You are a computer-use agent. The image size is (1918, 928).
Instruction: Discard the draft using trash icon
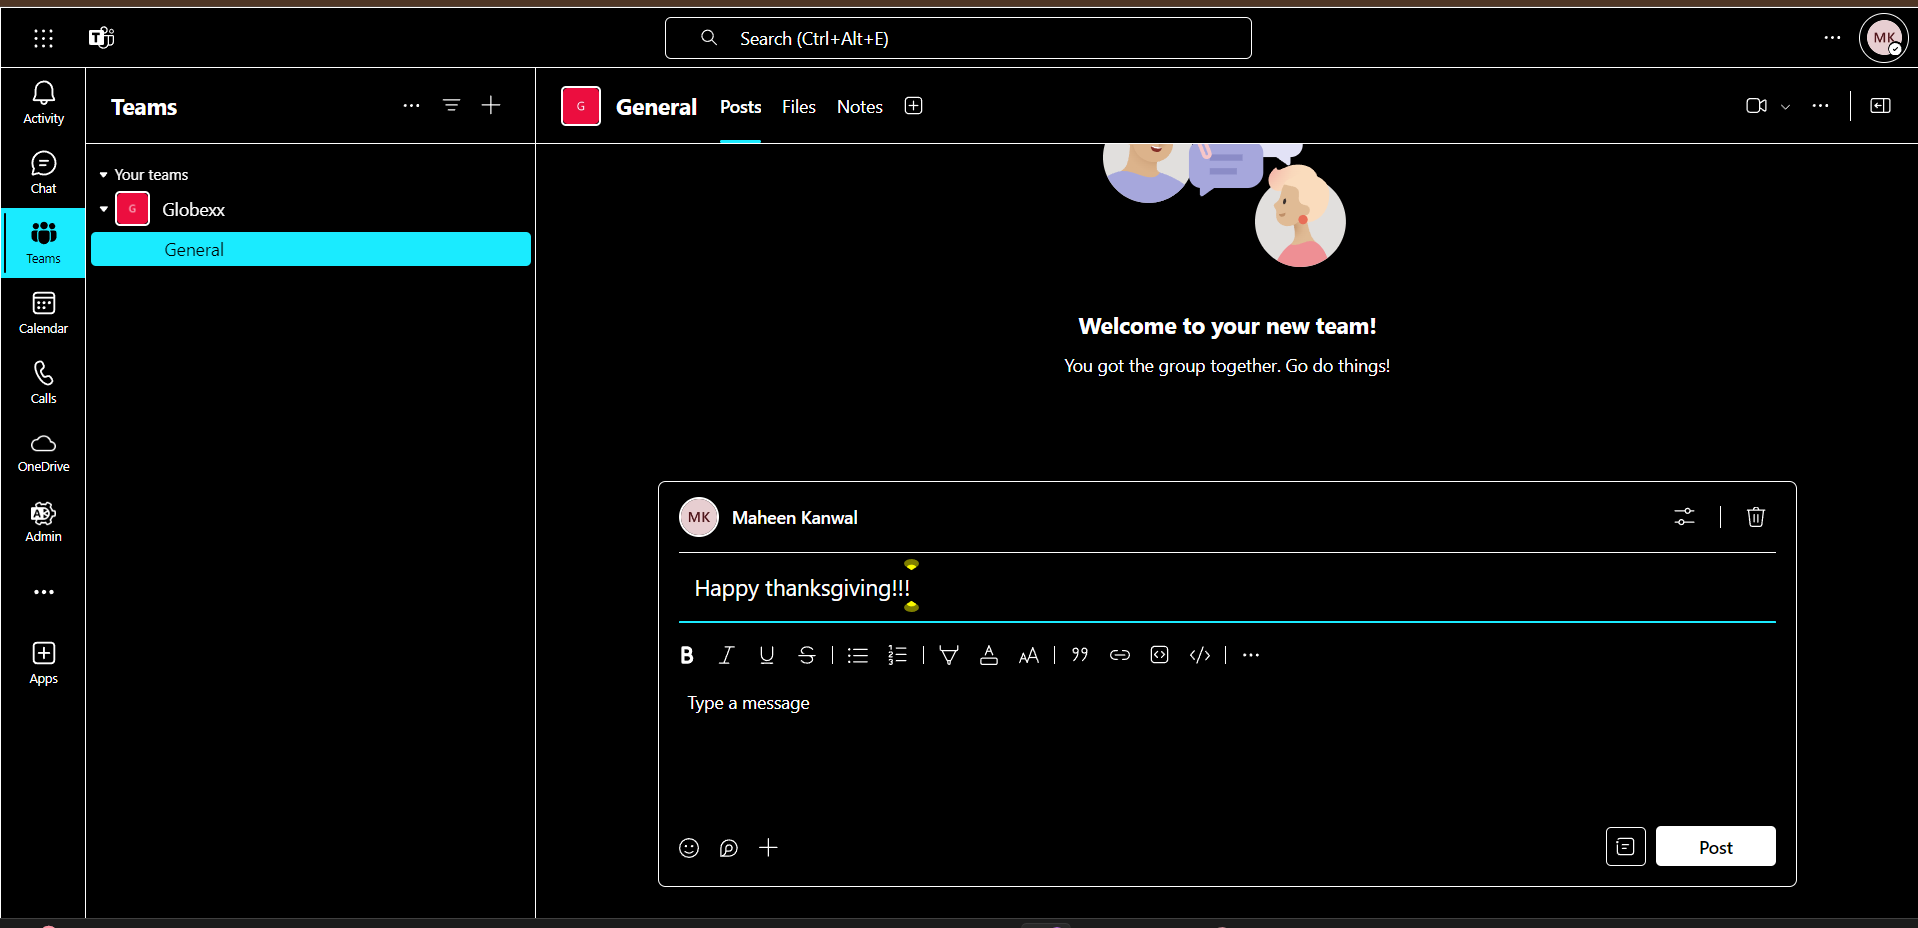click(x=1755, y=517)
